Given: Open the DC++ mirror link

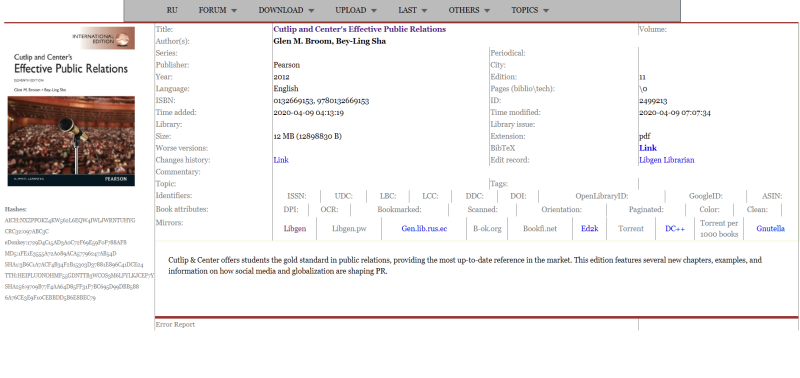Looking at the screenshot, I should coord(675,229).
